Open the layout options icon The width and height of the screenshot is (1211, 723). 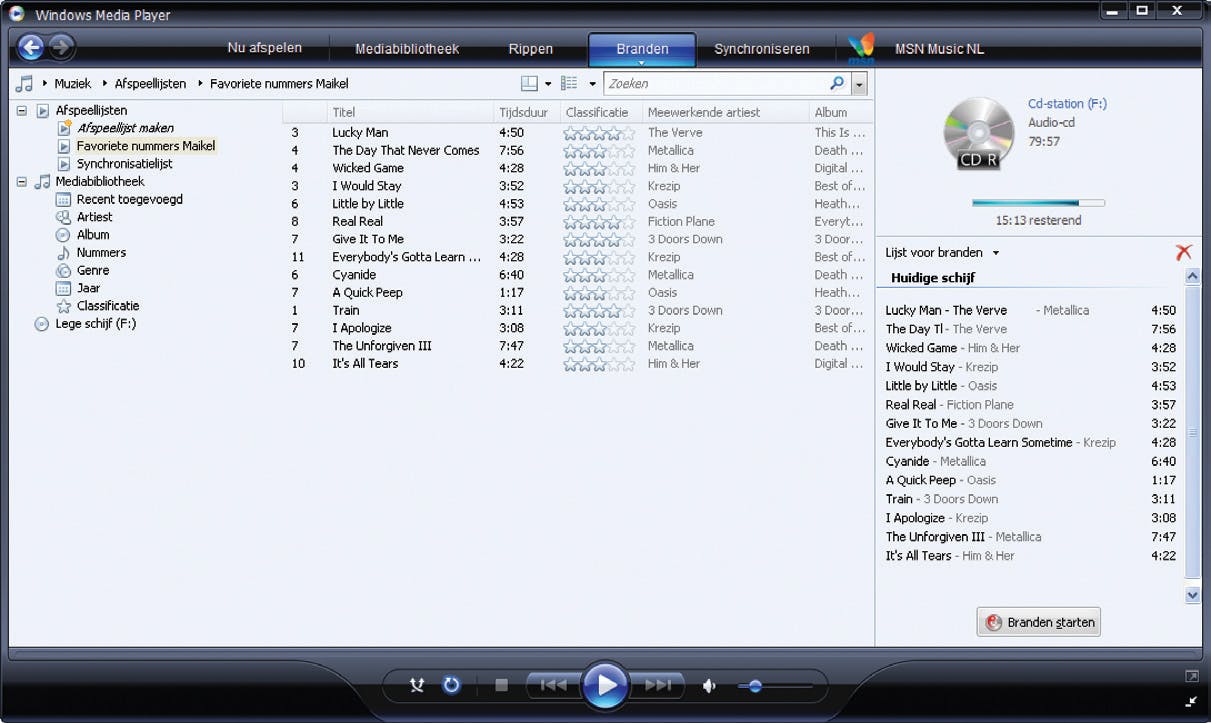click(x=530, y=84)
